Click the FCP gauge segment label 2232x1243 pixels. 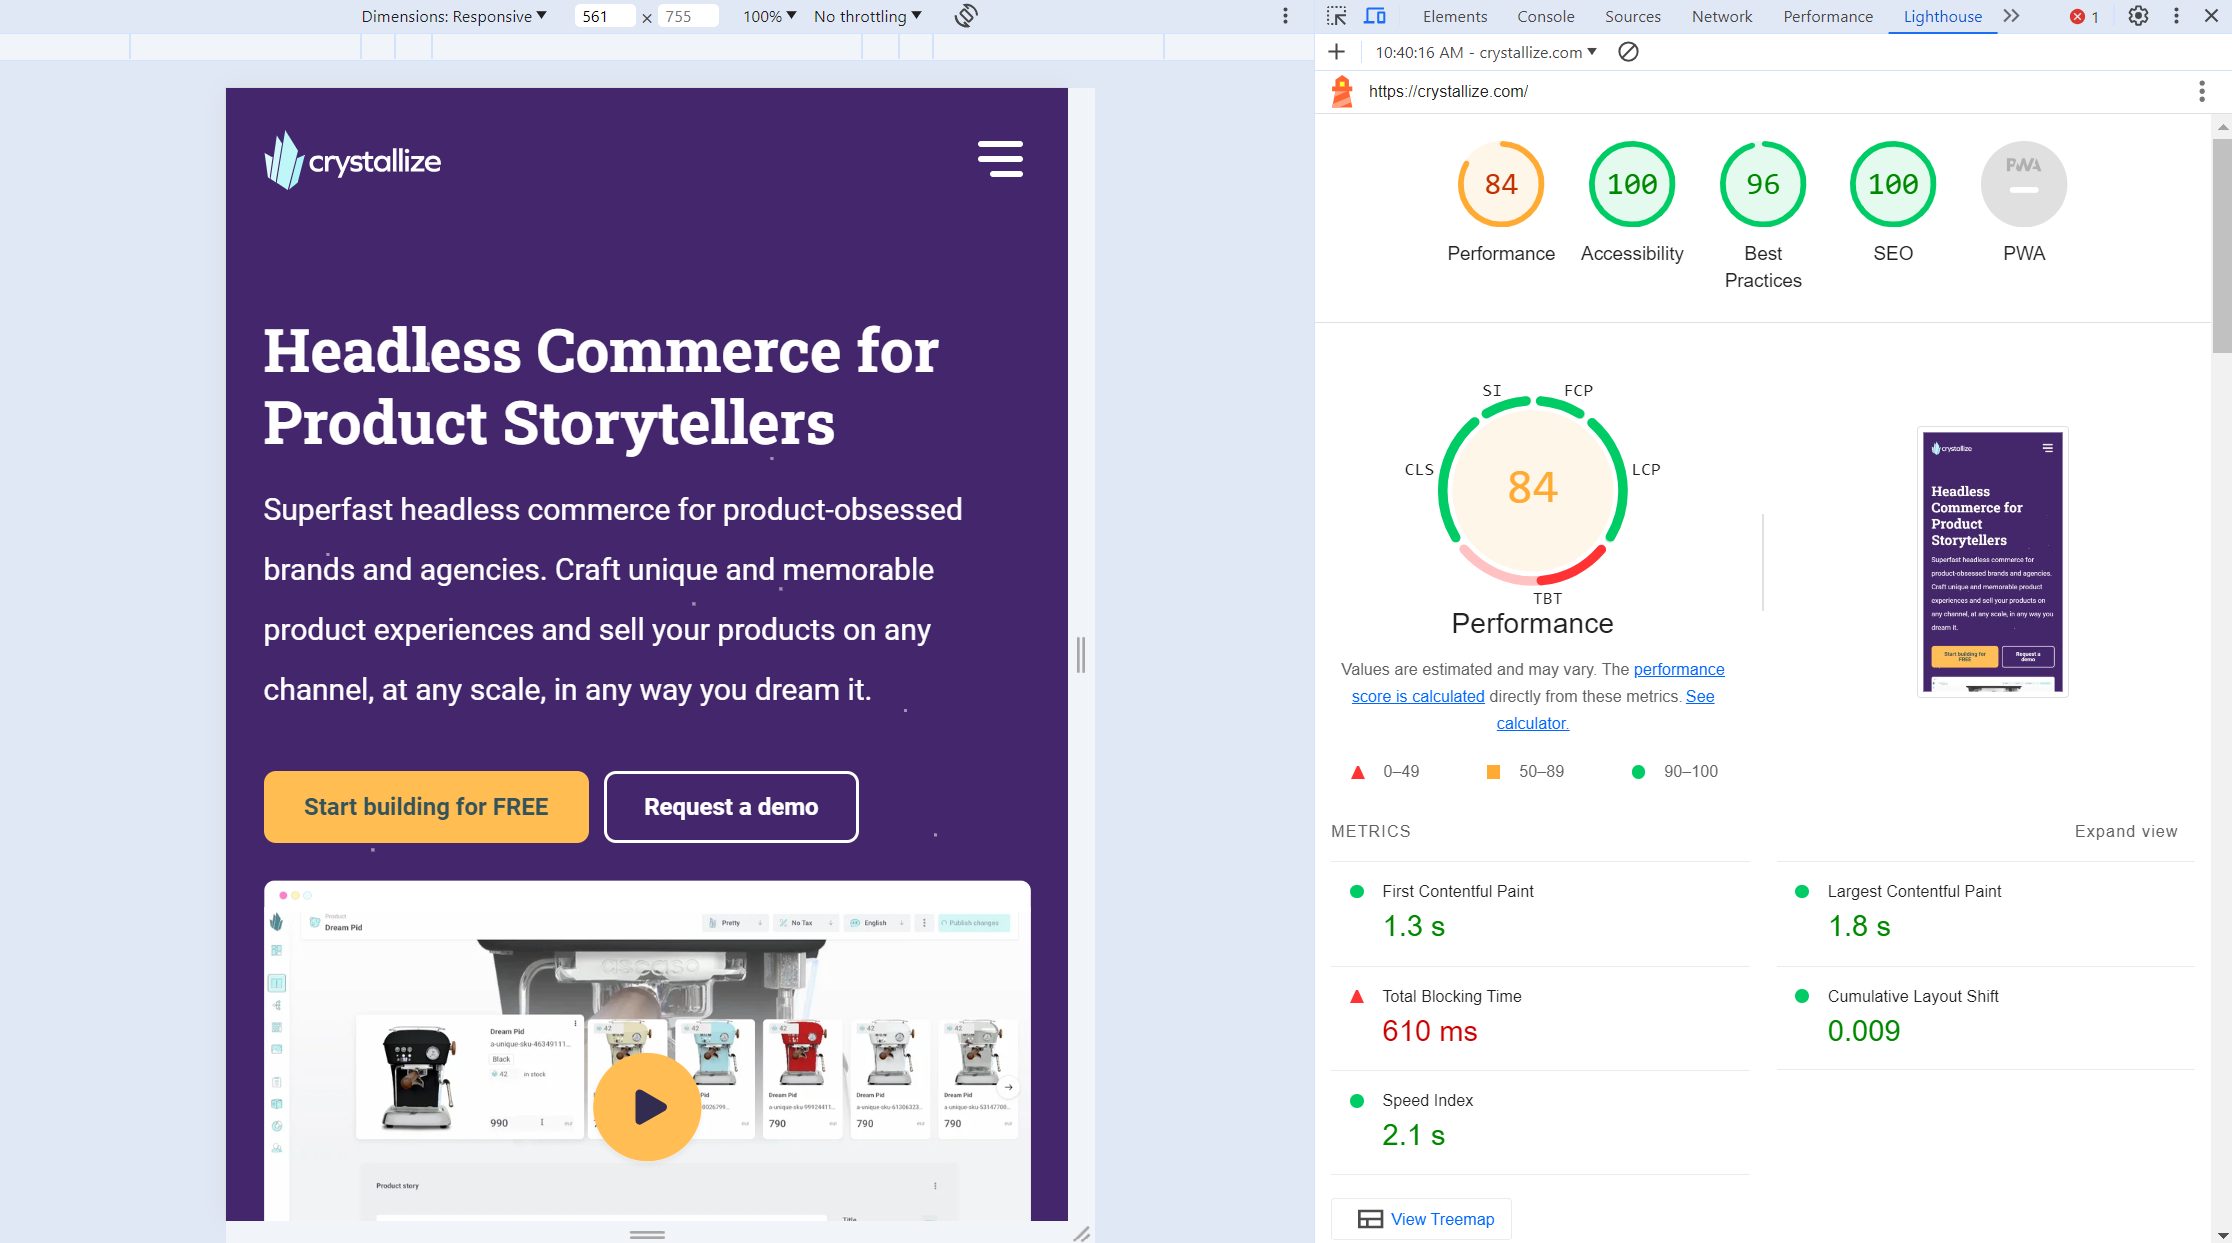(1578, 390)
